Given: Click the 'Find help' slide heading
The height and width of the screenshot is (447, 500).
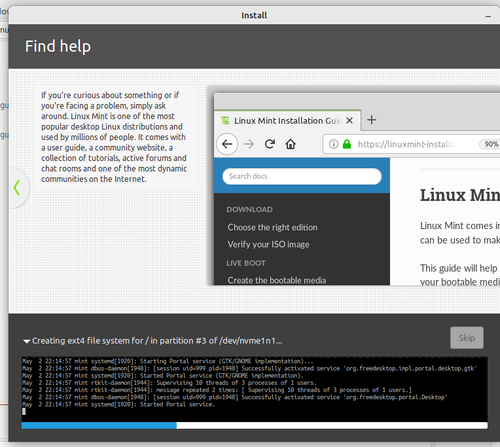Looking at the screenshot, I should 58,46.
